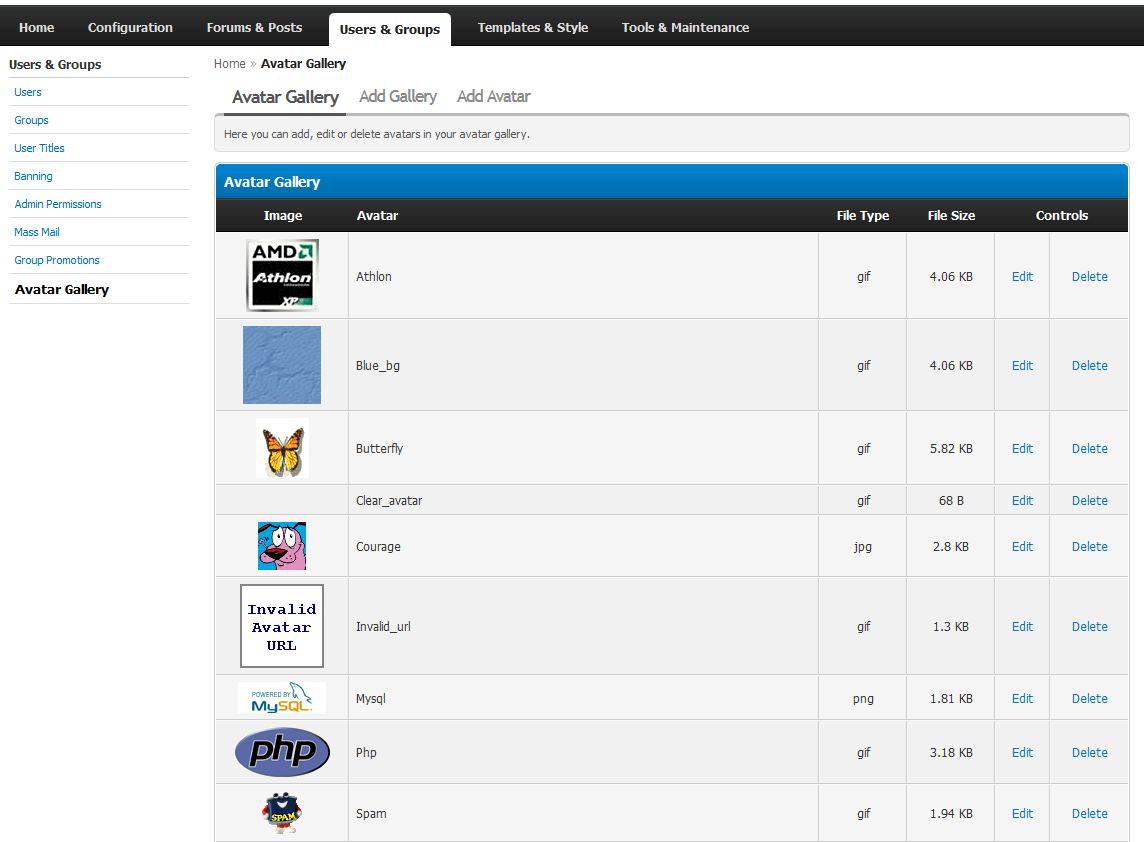Screen dimensions: 1144x842
Task: Click Home in the breadcrumb trail
Action: coord(229,64)
